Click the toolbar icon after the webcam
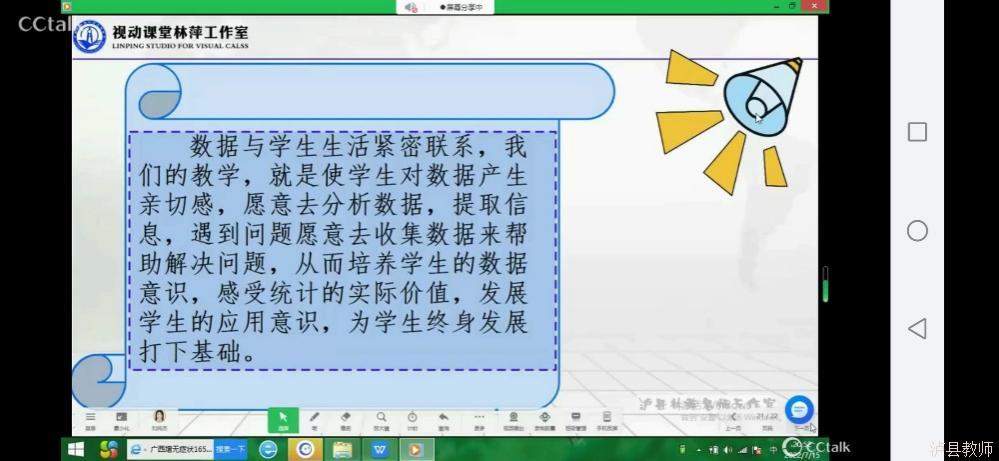Viewport: 999px width, 461px height. tap(545, 420)
